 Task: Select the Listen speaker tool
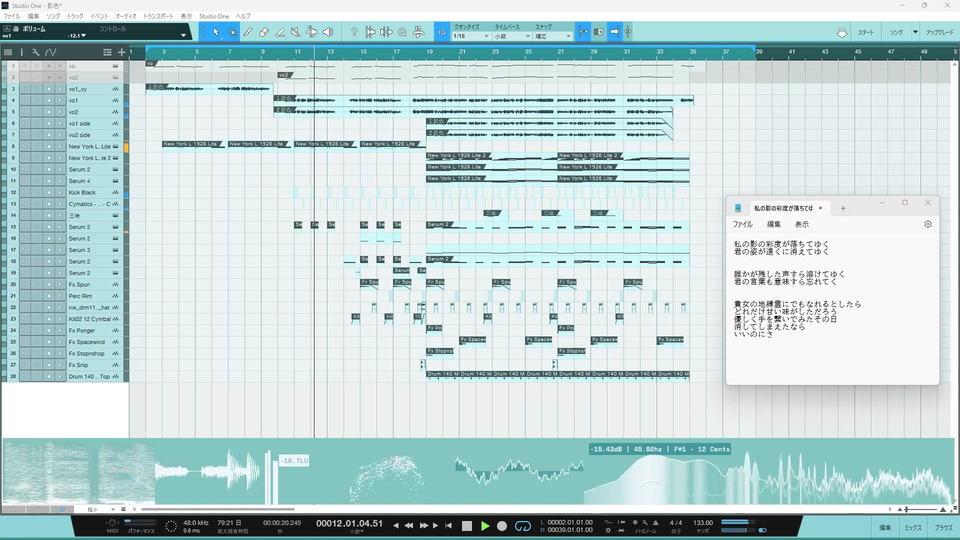(x=328, y=32)
